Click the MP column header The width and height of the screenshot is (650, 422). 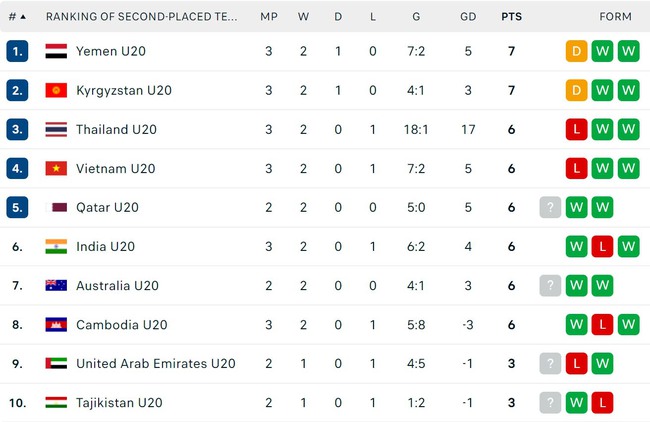pyautogui.click(x=269, y=17)
